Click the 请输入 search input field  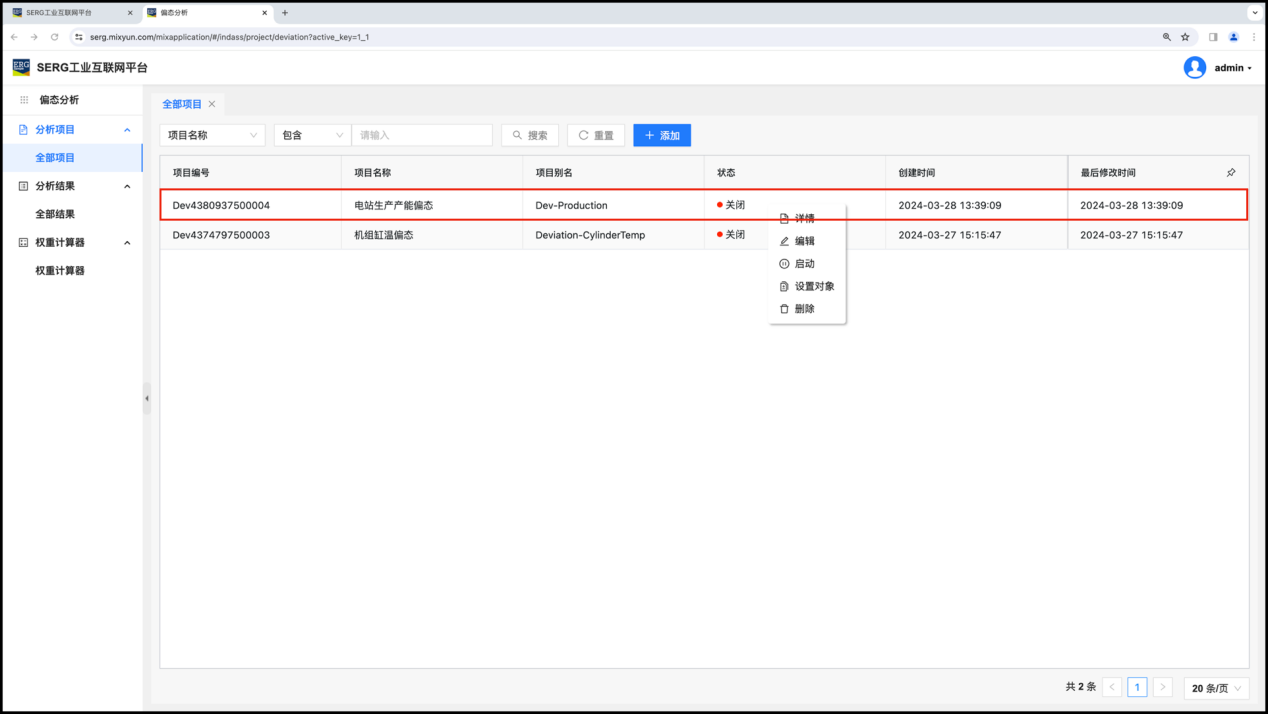[421, 135]
